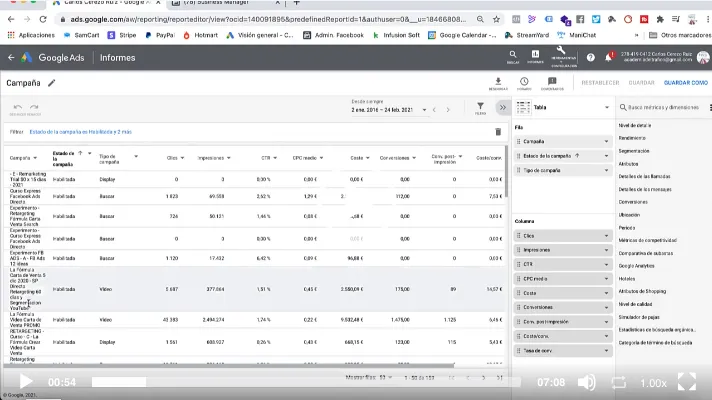Expand Google Analytics category
712x400 pixels.
point(636,266)
